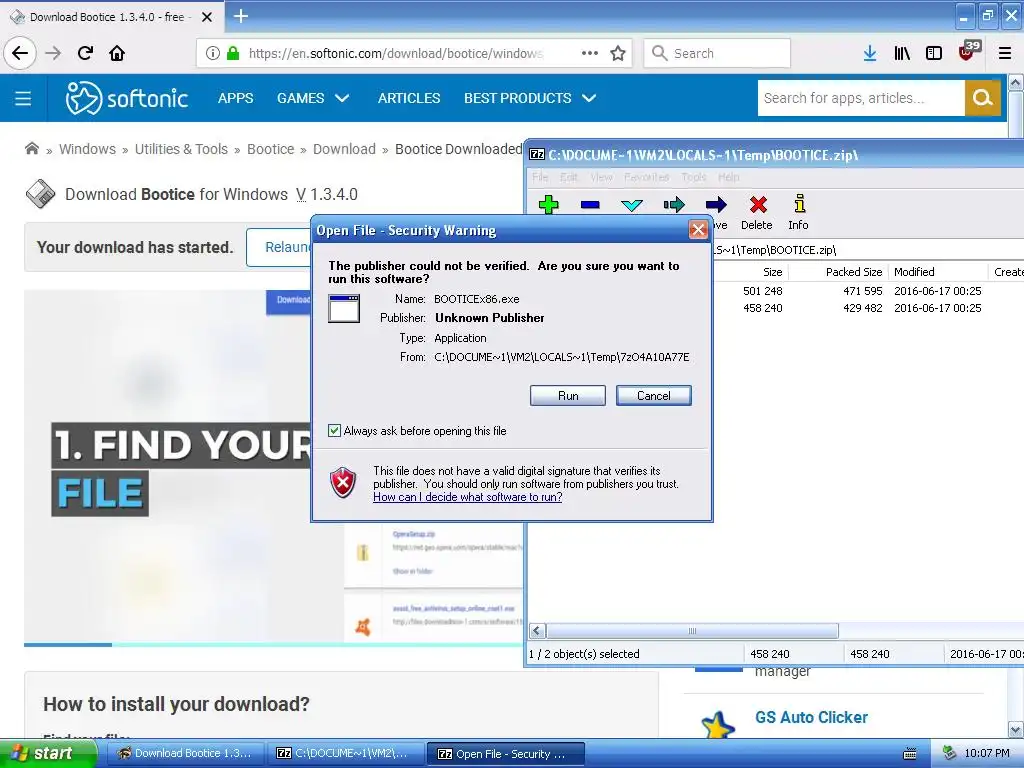Click the Softonic logo

click(127, 98)
